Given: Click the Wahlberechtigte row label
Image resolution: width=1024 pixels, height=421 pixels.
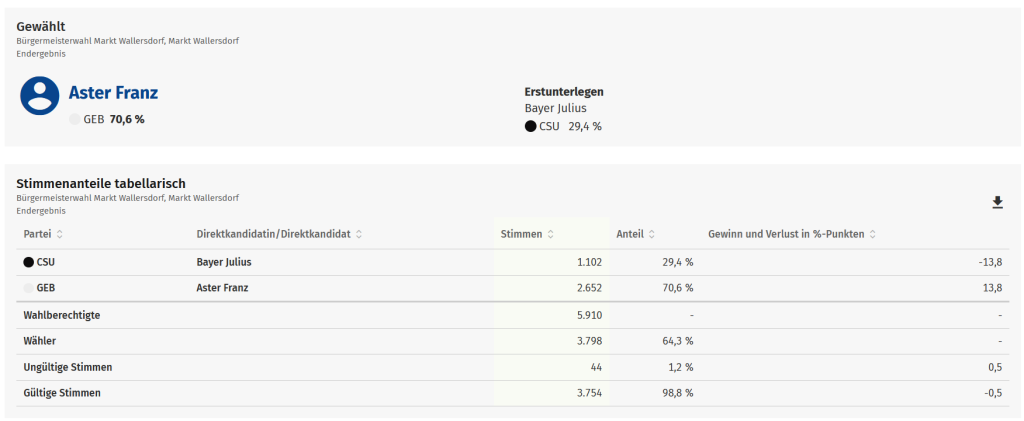Looking at the screenshot, I should (61, 315).
